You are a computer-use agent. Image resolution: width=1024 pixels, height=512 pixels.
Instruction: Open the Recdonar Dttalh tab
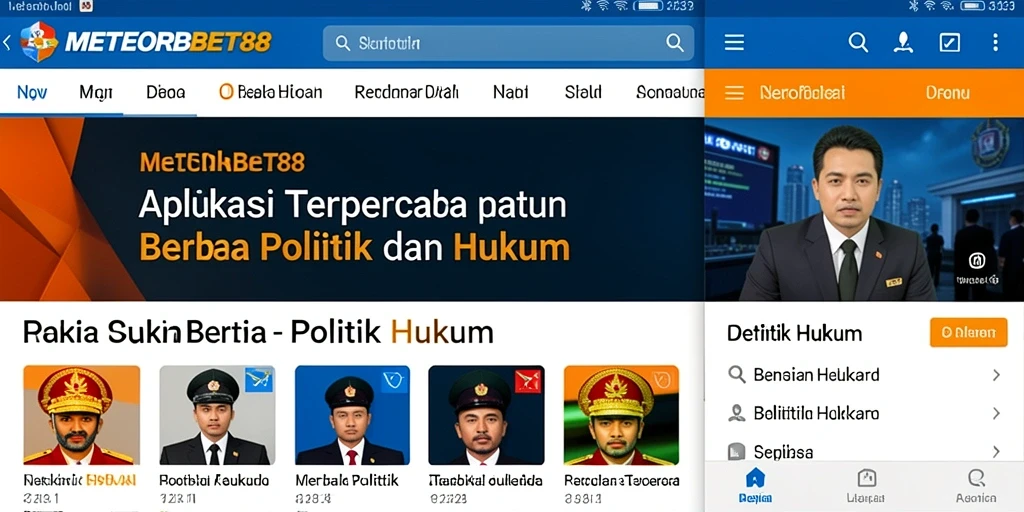[x=406, y=92]
